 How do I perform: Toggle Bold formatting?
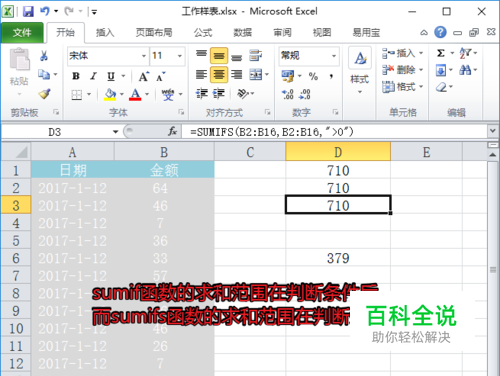tap(76, 76)
